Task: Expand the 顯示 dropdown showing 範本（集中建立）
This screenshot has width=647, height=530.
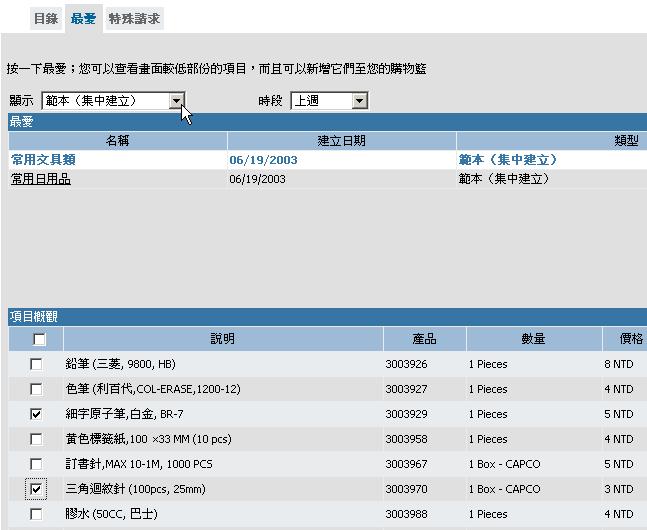Action: 177,101
